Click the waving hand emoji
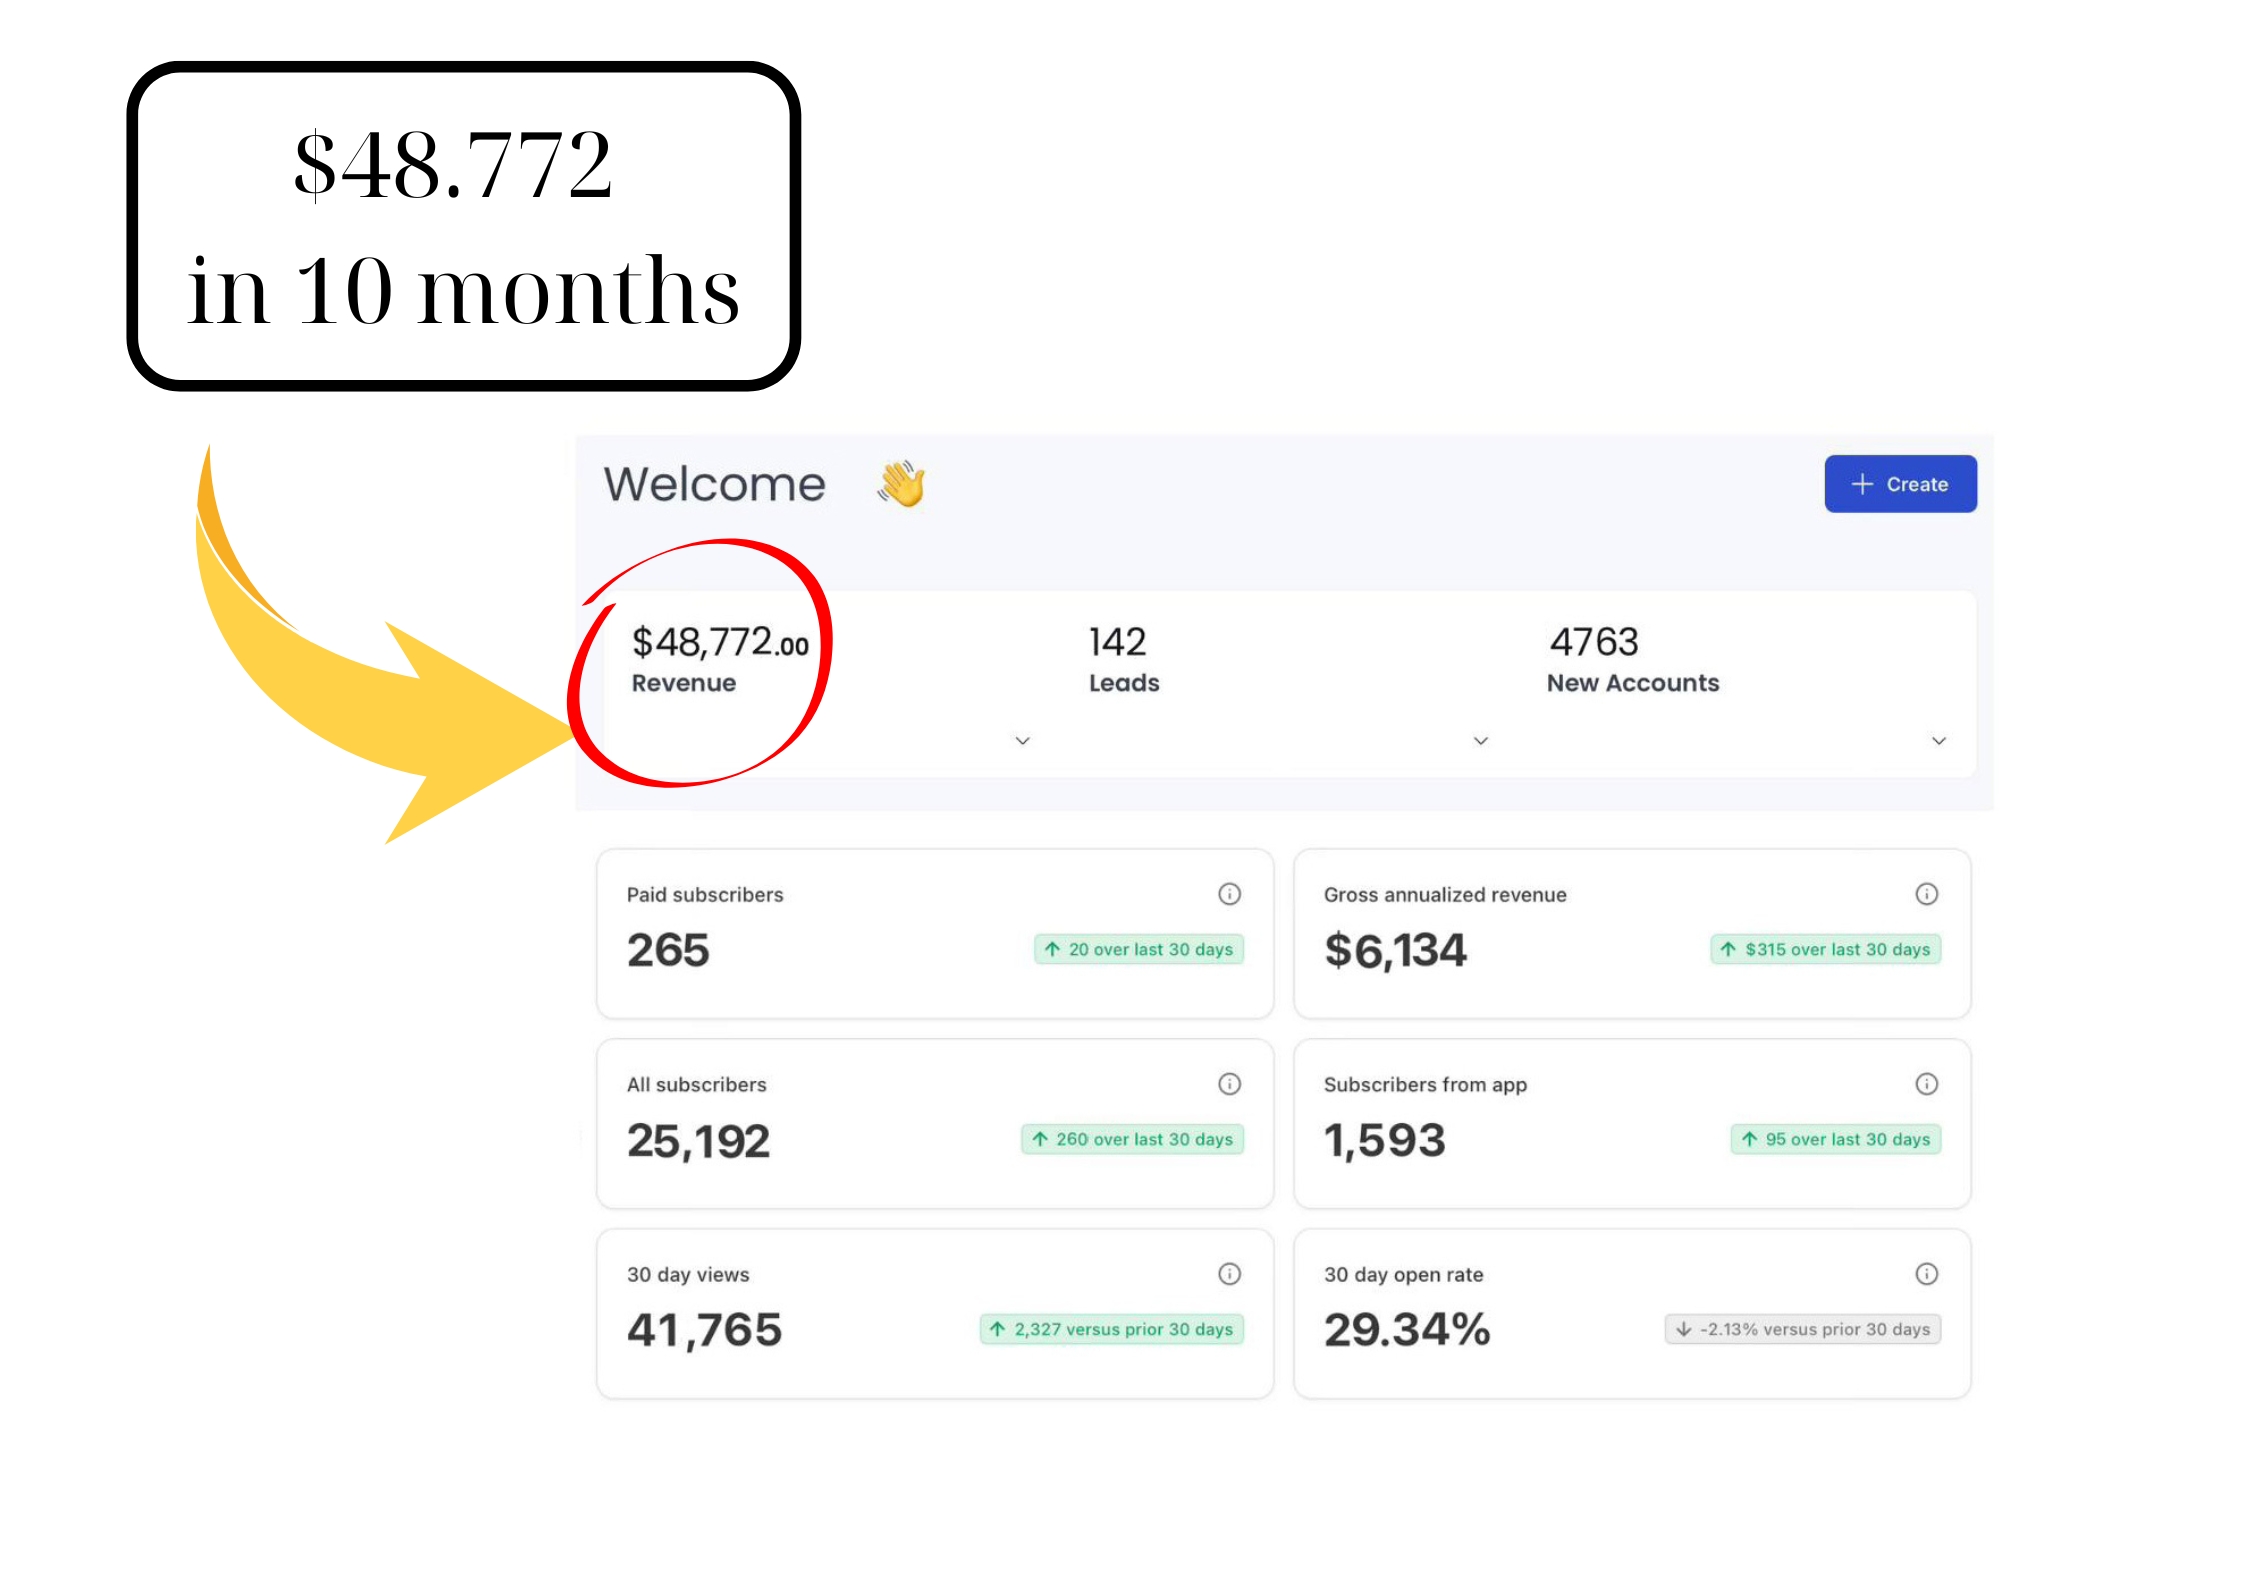This screenshot has width=2245, height=1587. pyautogui.click(x=902, y=484)
